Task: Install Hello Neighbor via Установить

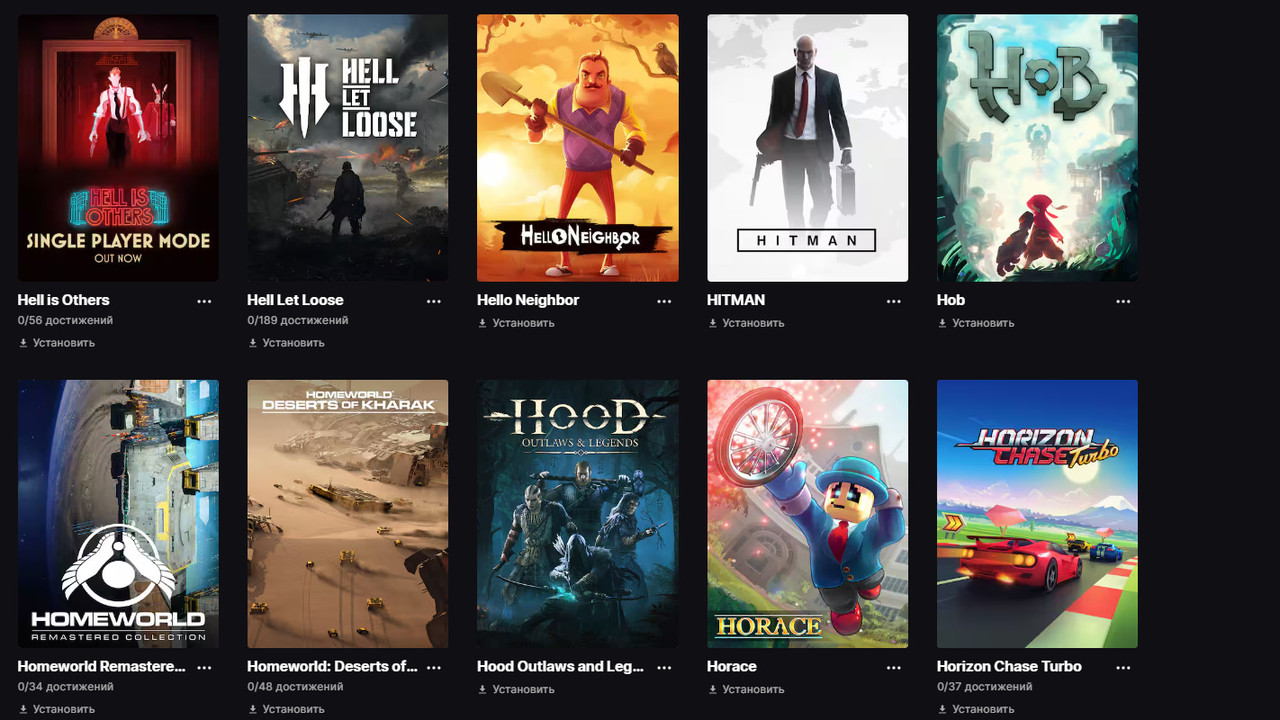Action: (x=516, y=323)
